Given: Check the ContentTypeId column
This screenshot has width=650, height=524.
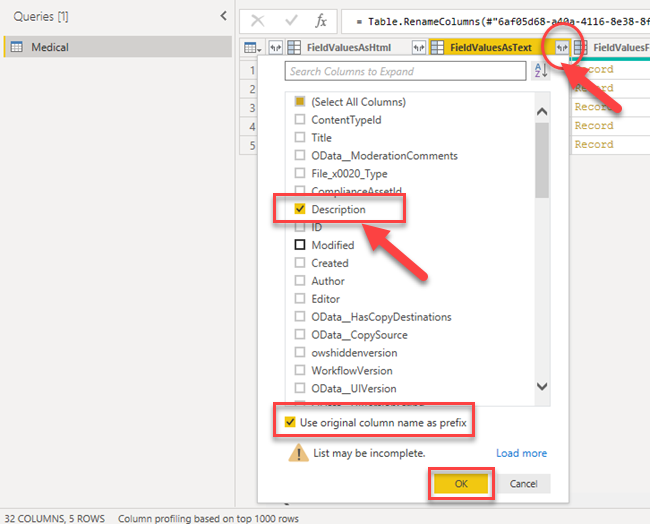Looking at the screenshot, I should pos(300,119).
